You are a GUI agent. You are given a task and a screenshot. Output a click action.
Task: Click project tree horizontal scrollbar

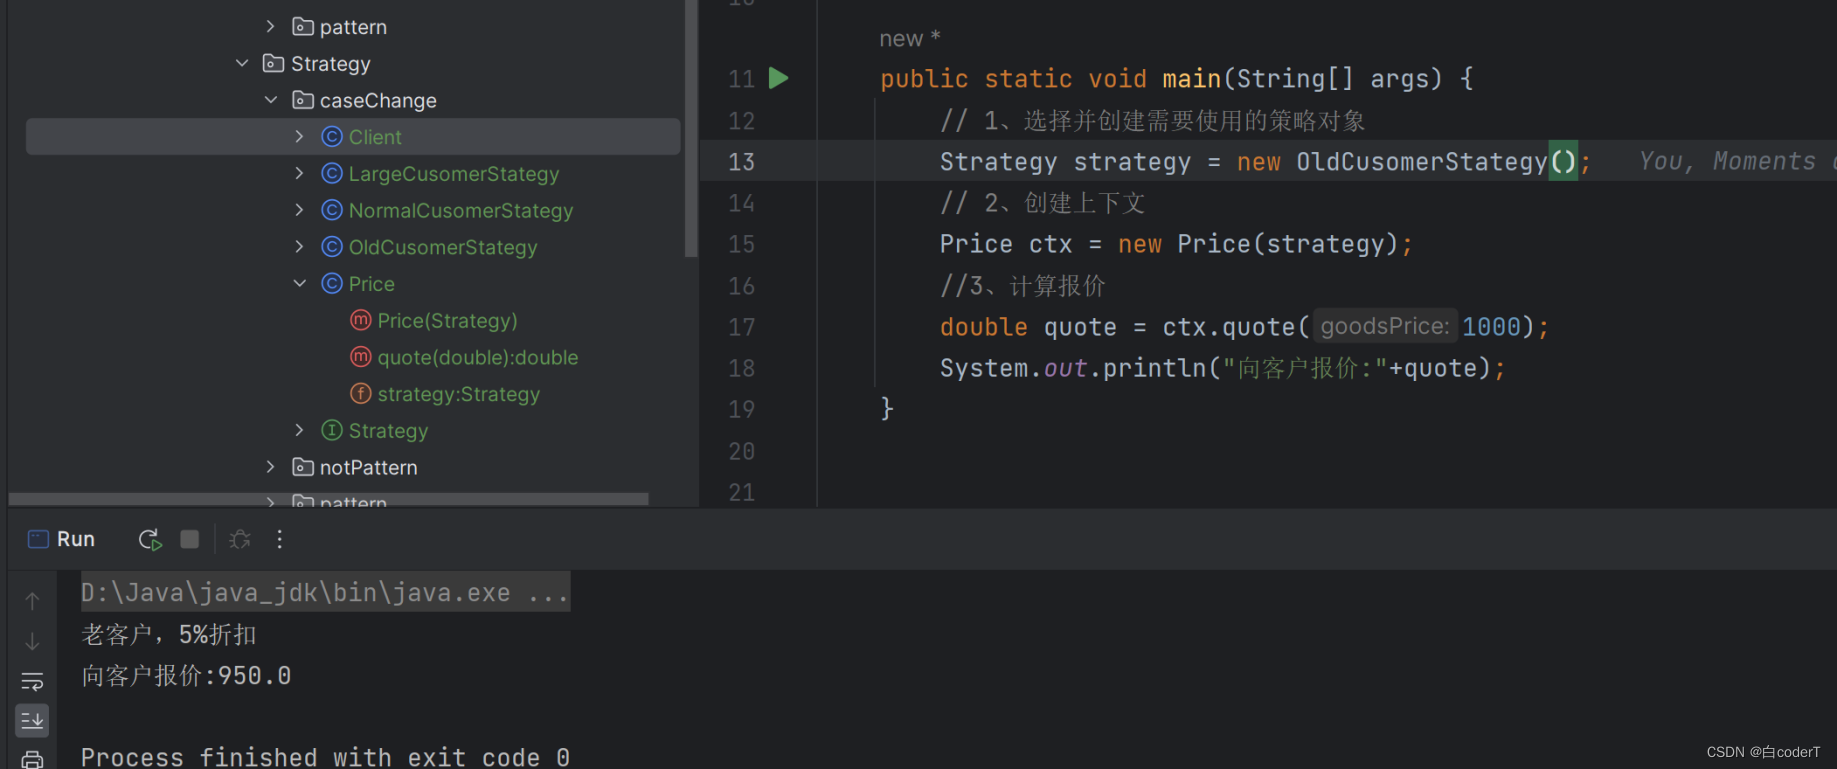click(x=328, y=498)
